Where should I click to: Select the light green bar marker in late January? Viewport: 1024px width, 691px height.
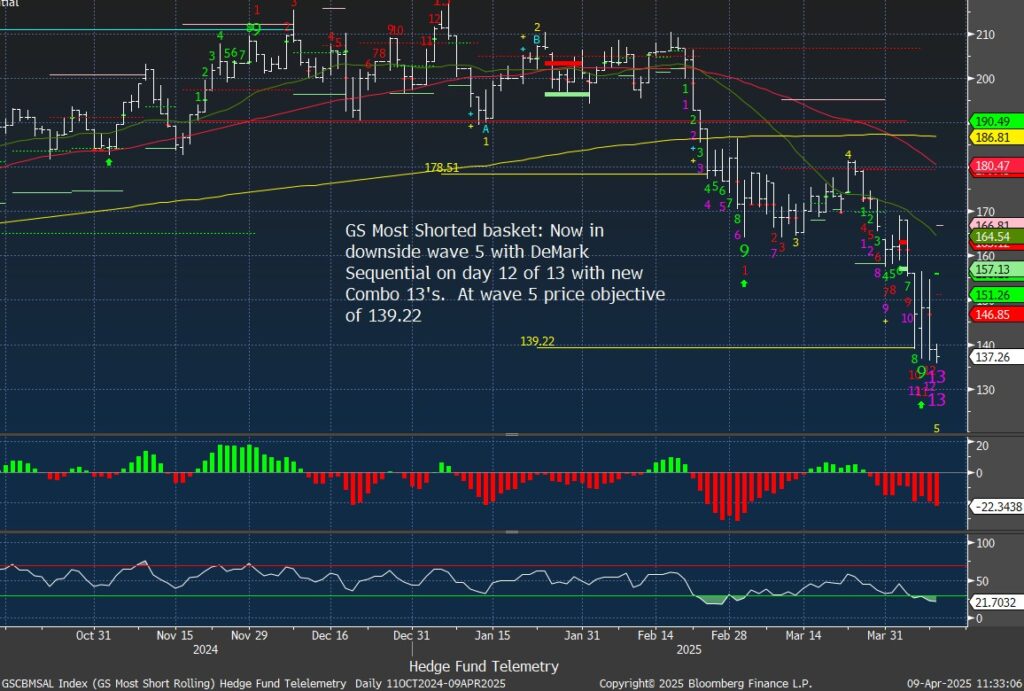coord(567,95)
